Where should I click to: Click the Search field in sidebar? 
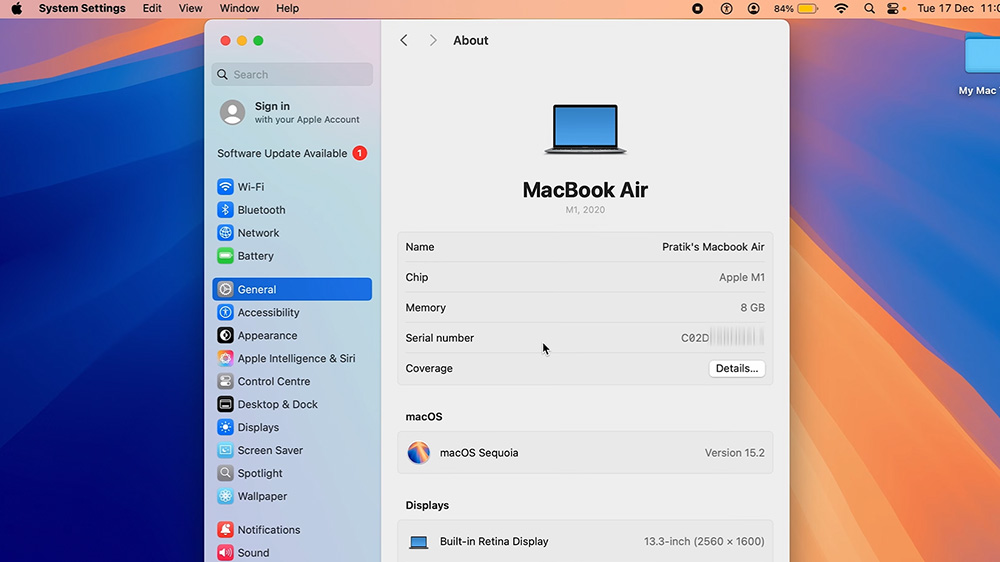pyautogui.click(x=292, y=75)
